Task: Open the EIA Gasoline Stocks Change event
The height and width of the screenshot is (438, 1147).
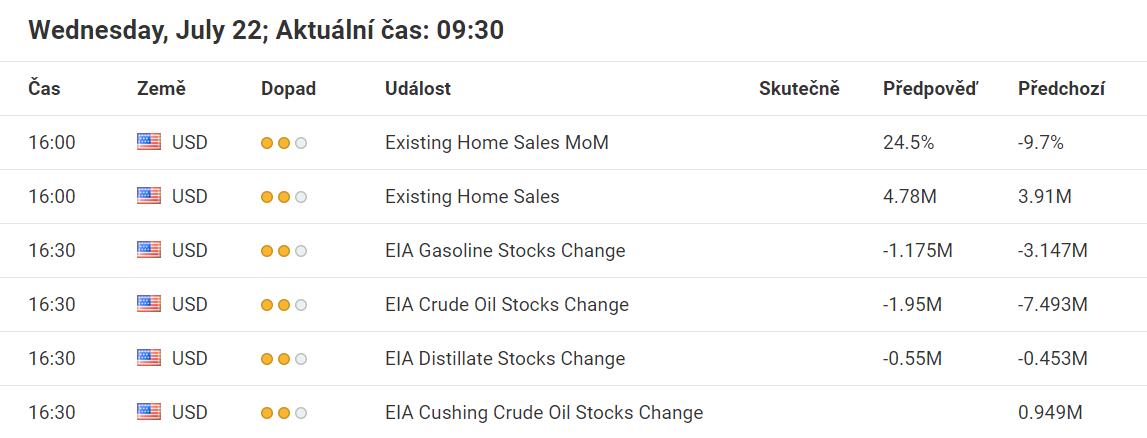Action: click(x=505, y=250)
